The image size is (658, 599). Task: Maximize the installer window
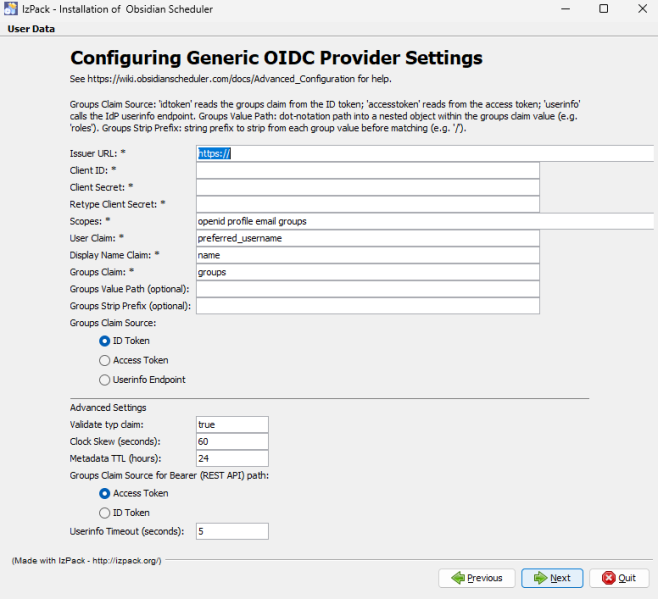pos(603,9)
